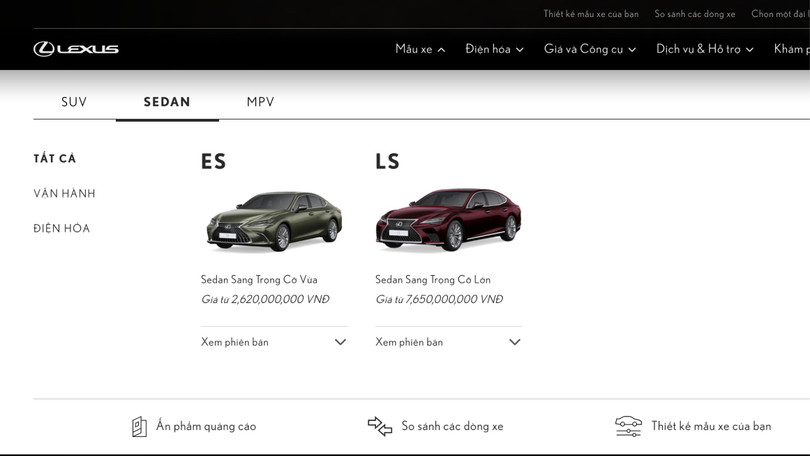810x456 pixels.
Task: Open the Giá và Công cụ dropdown
Action: [589, 49]
